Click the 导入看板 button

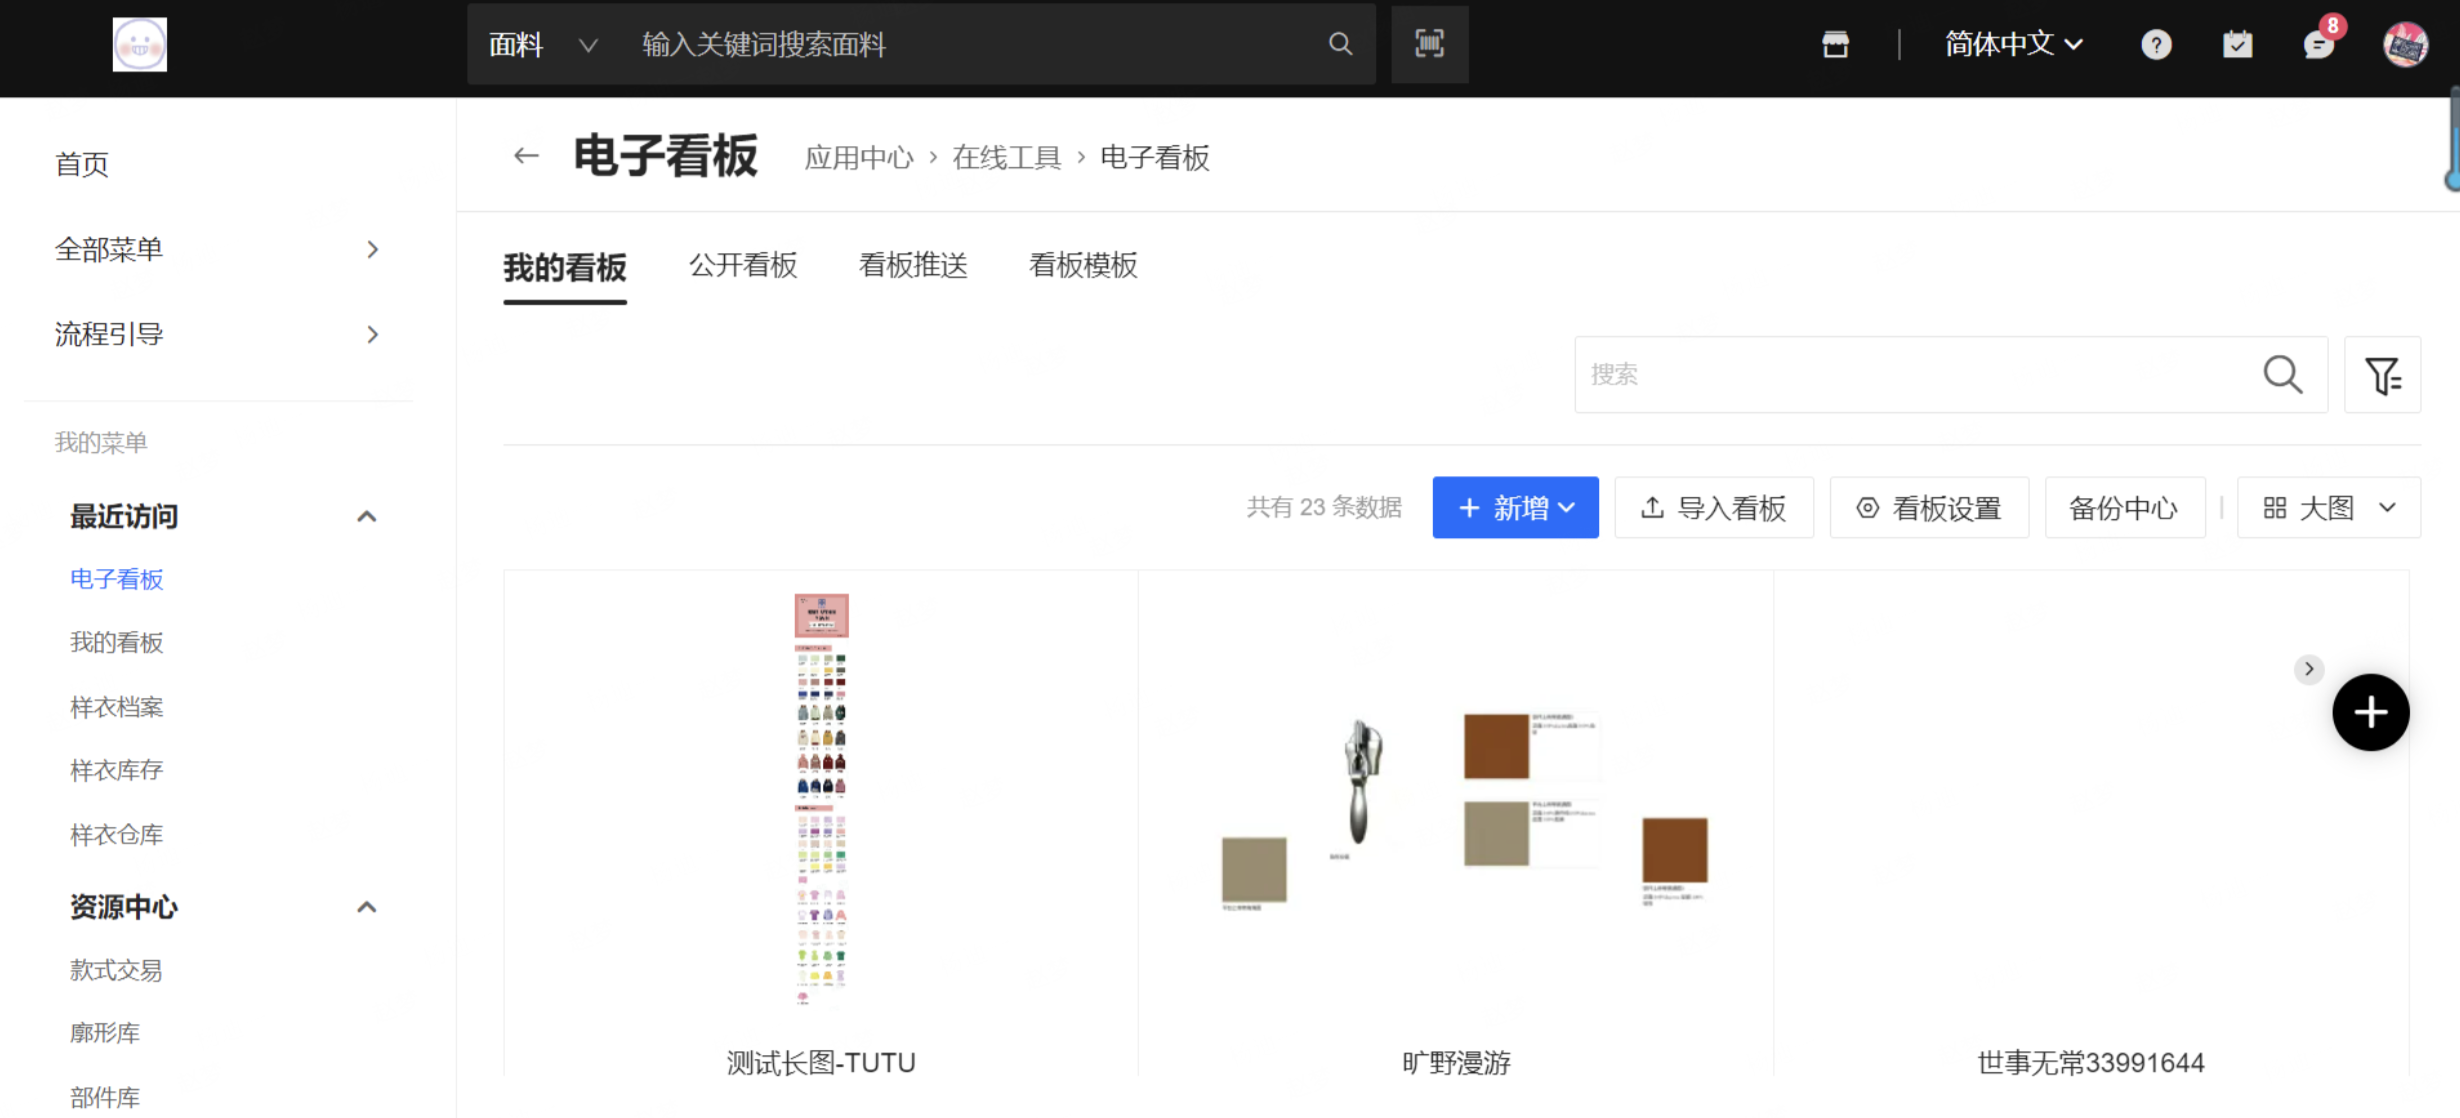click(x=1713, y=508)
